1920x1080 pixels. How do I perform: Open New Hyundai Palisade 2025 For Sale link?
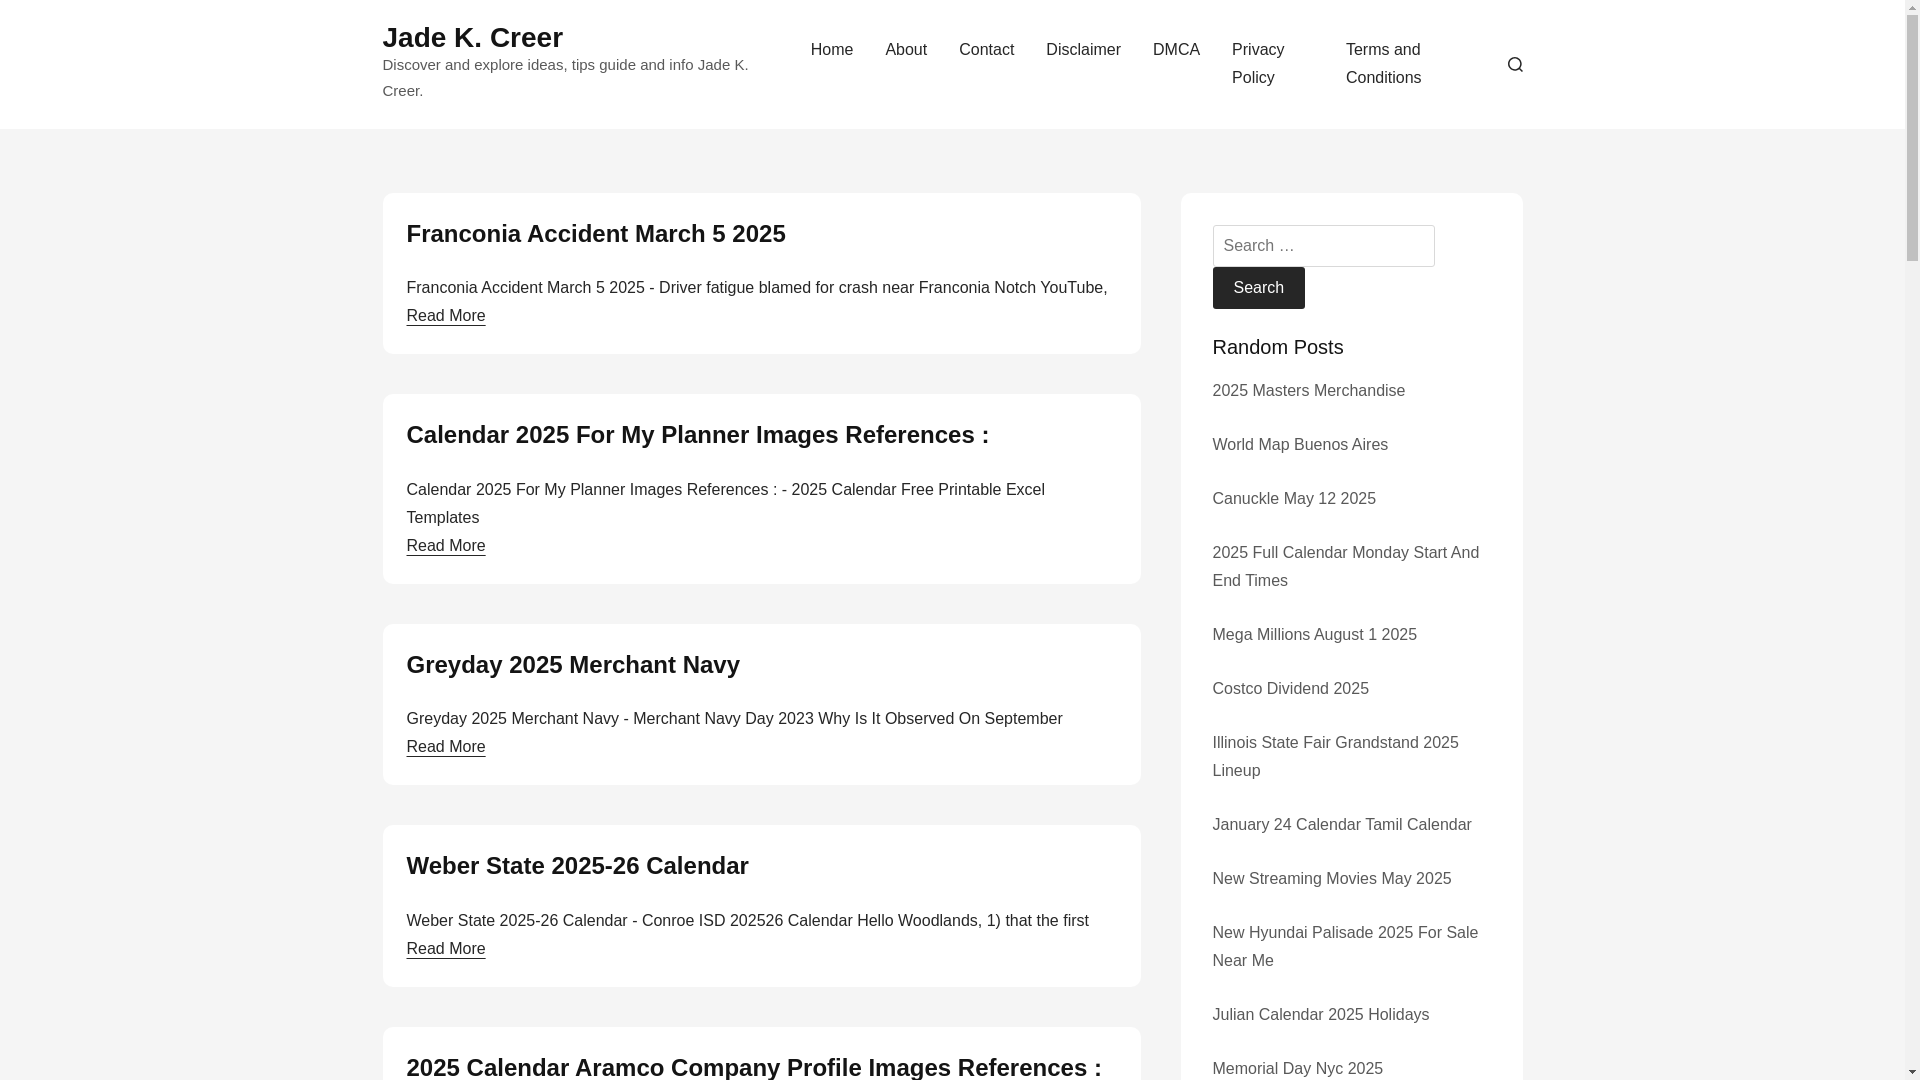1345,947
